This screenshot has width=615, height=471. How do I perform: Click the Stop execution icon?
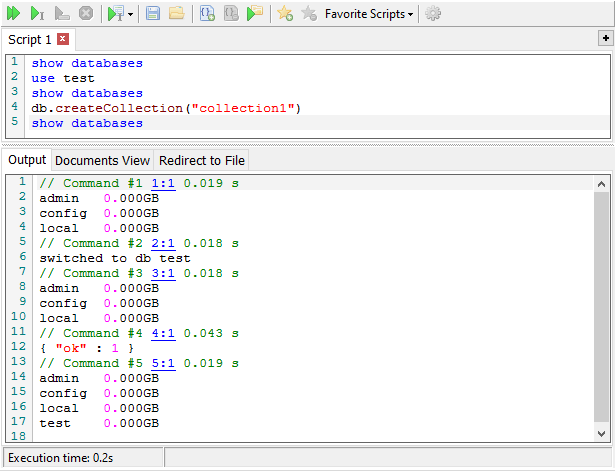(x=86, y=14)
